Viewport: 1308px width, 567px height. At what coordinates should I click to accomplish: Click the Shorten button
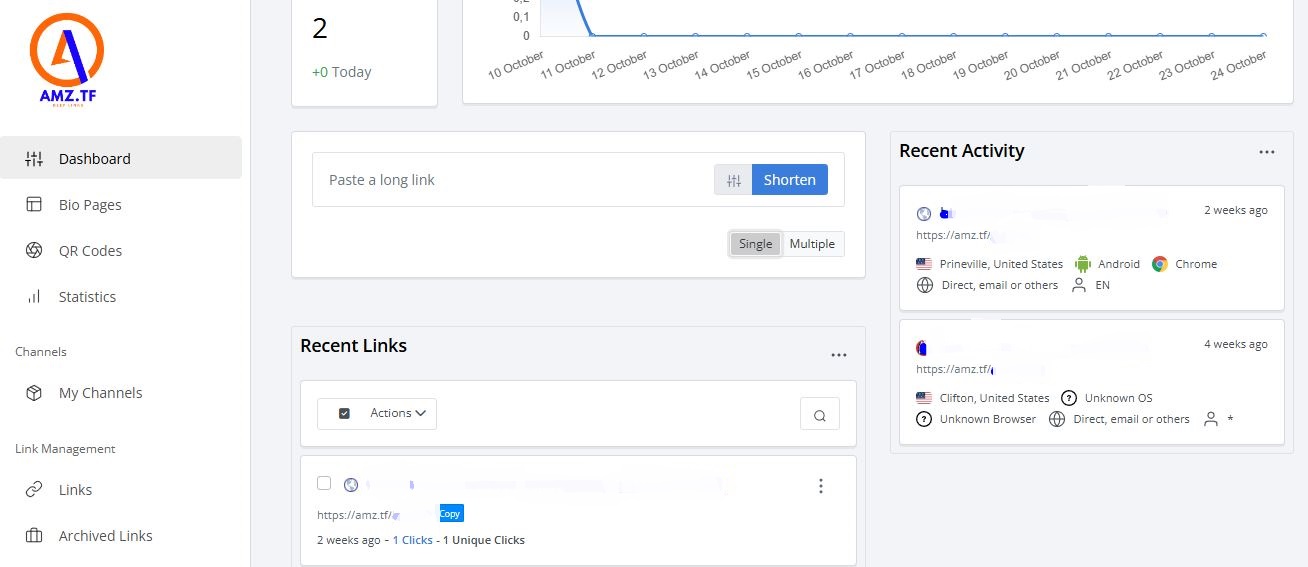click(790, 180)
